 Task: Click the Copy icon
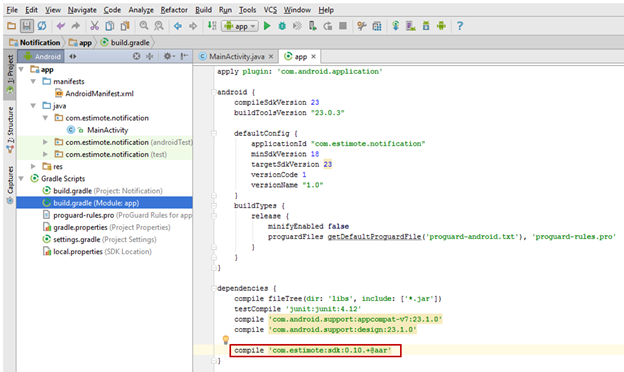click(x=109, y=26)
